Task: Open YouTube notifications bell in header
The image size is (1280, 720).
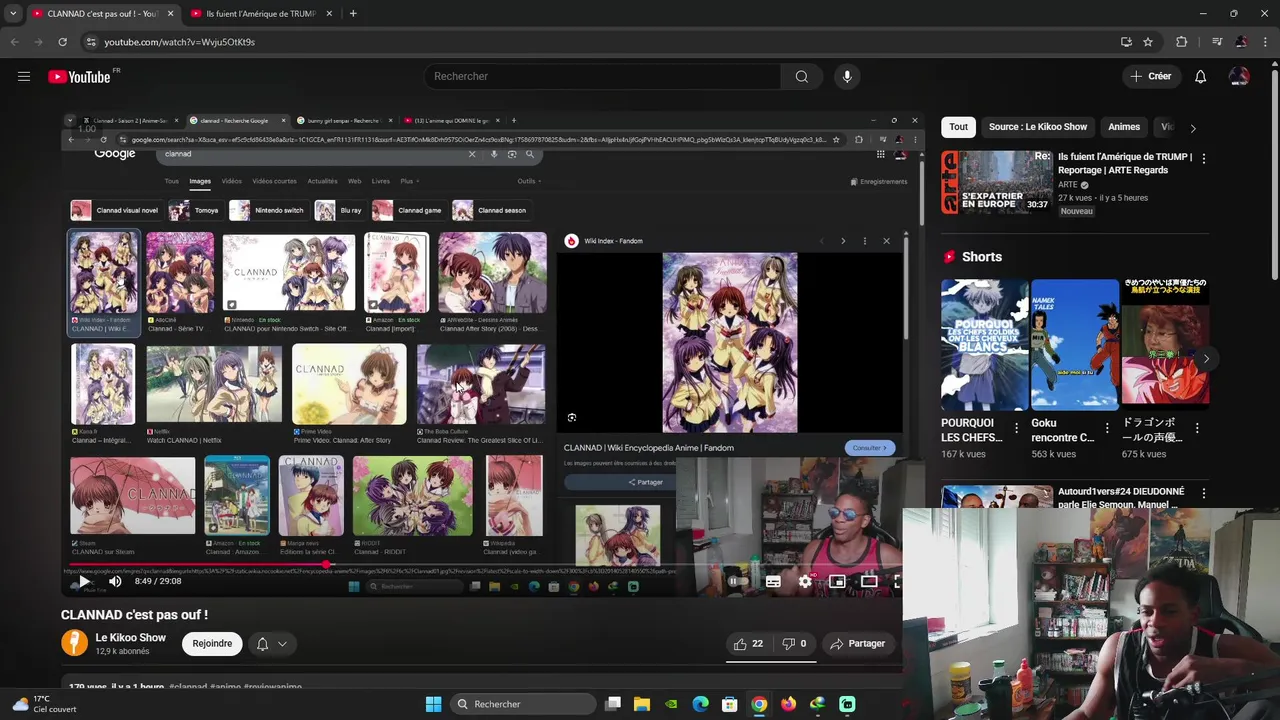Action: [x=1200, y=76]
